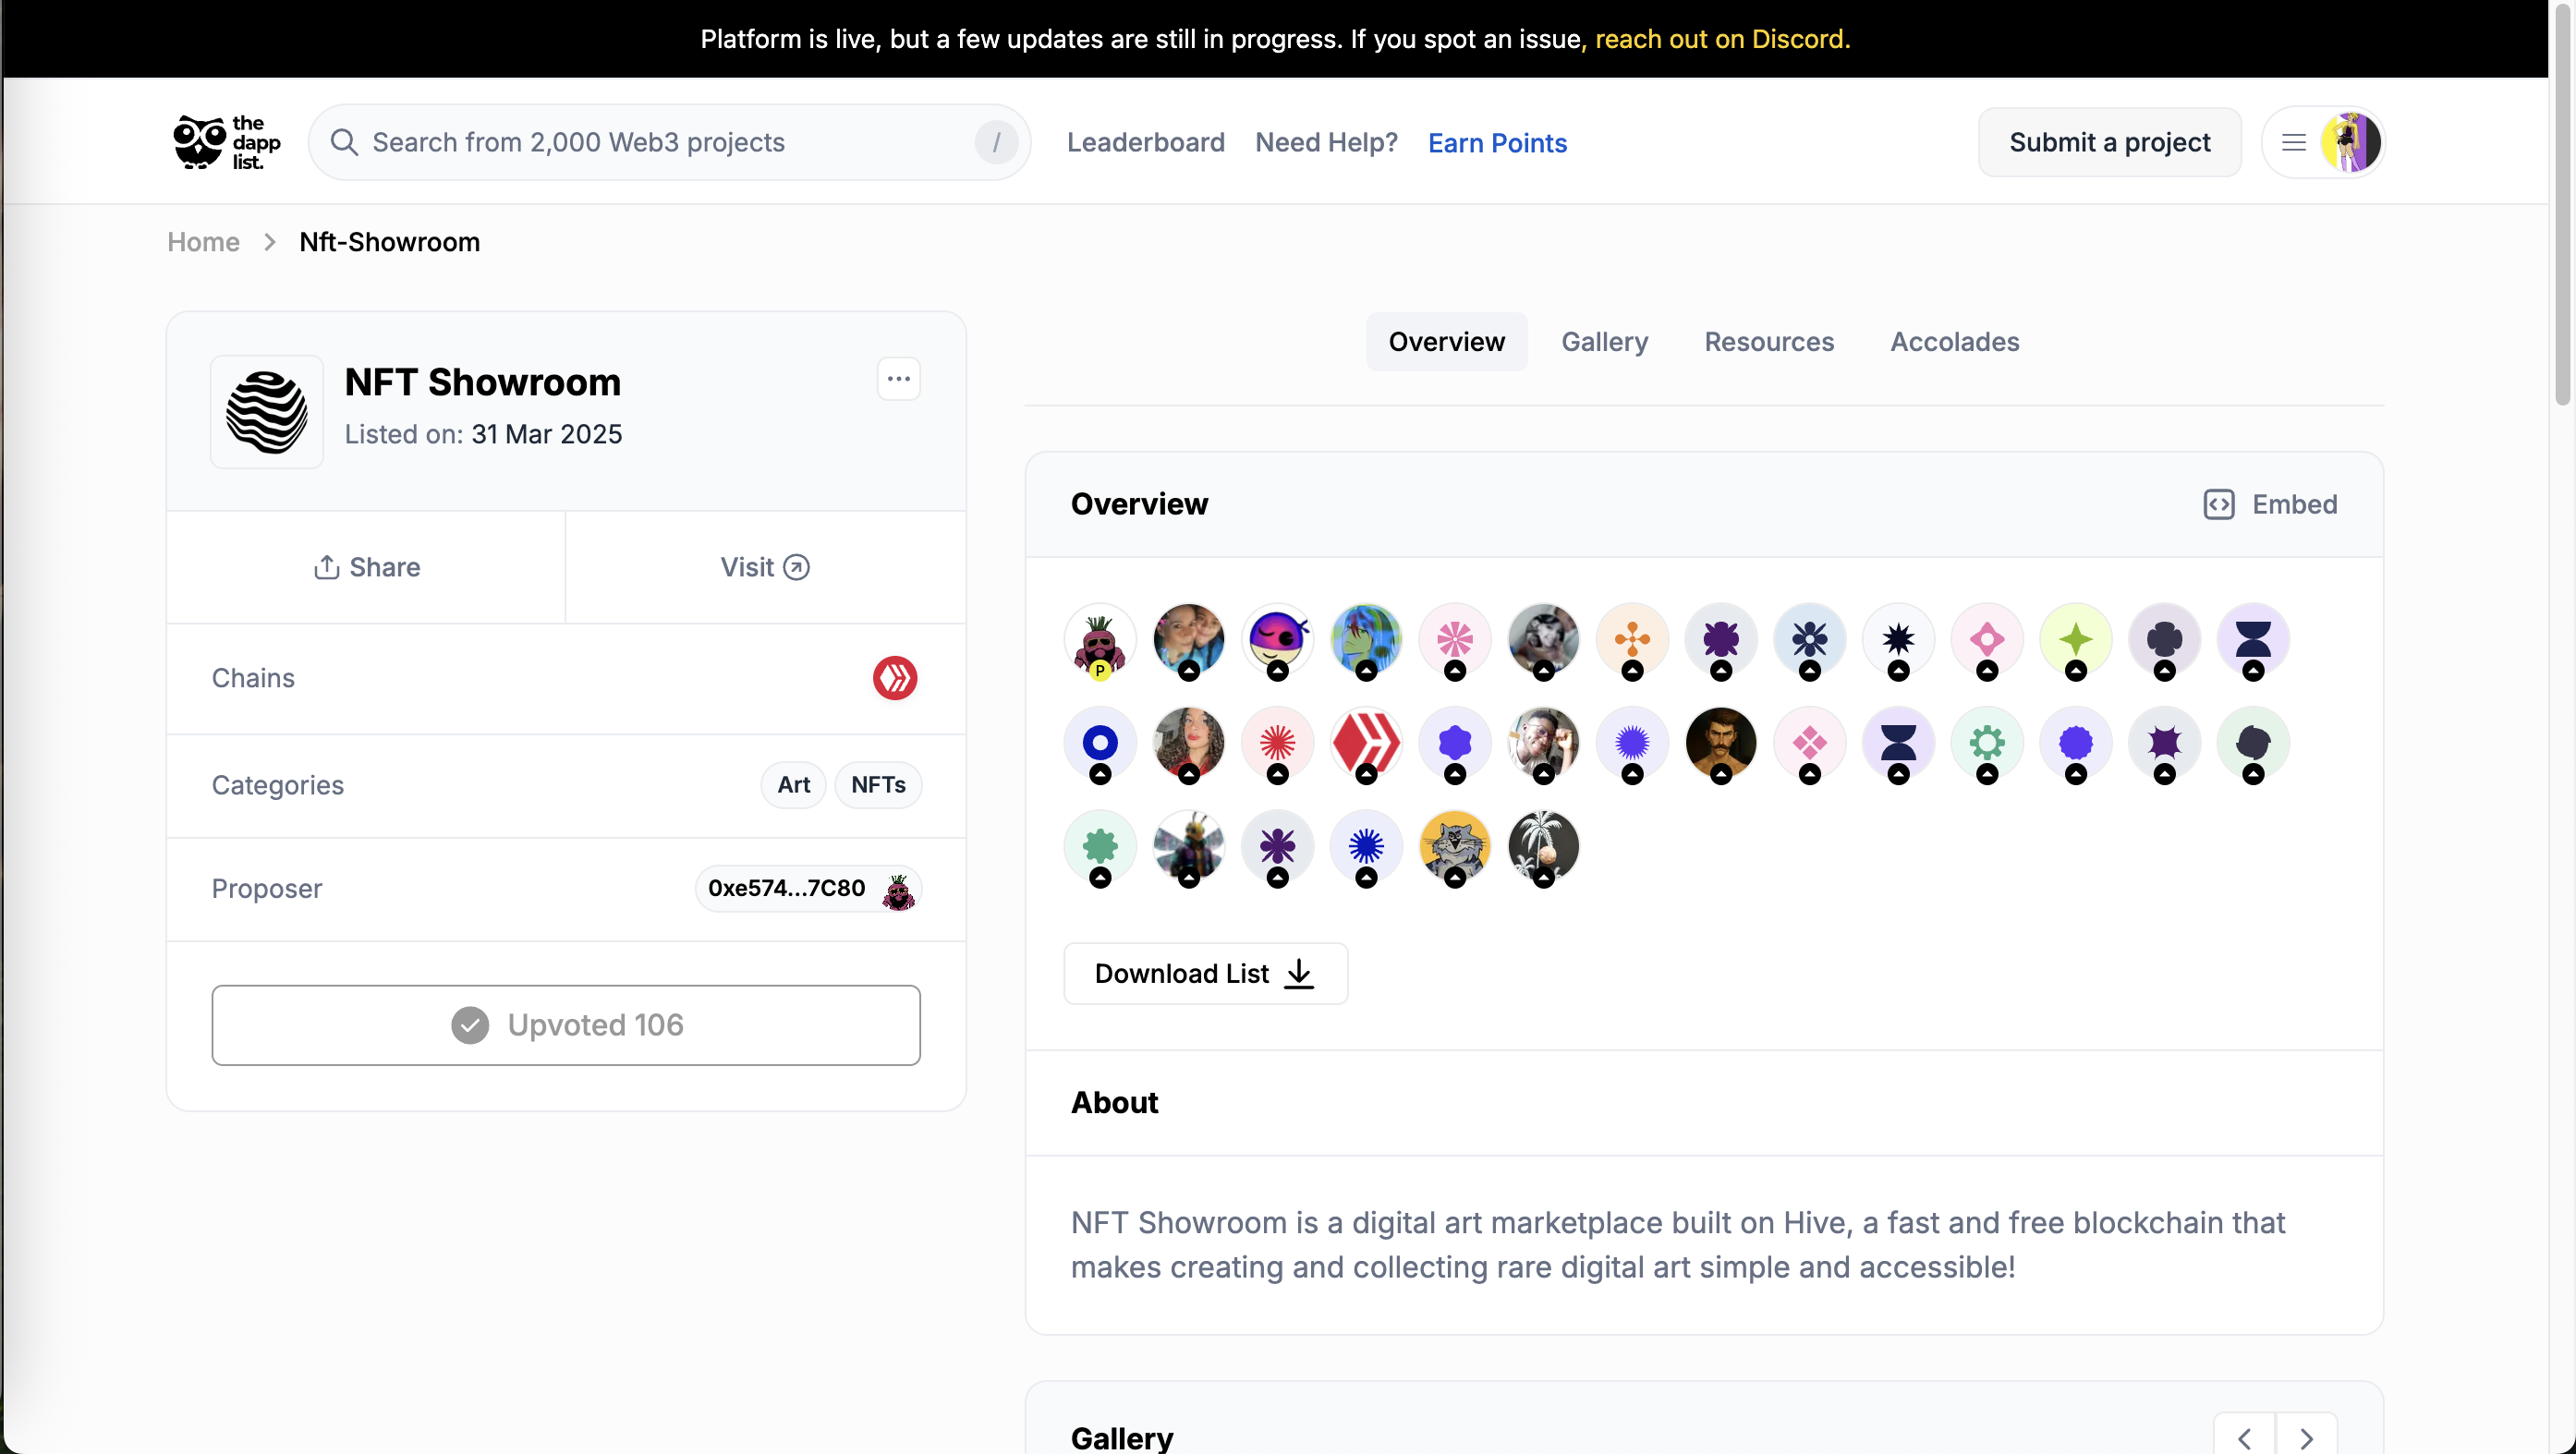Click the Share button

click(x=366, y=567)
